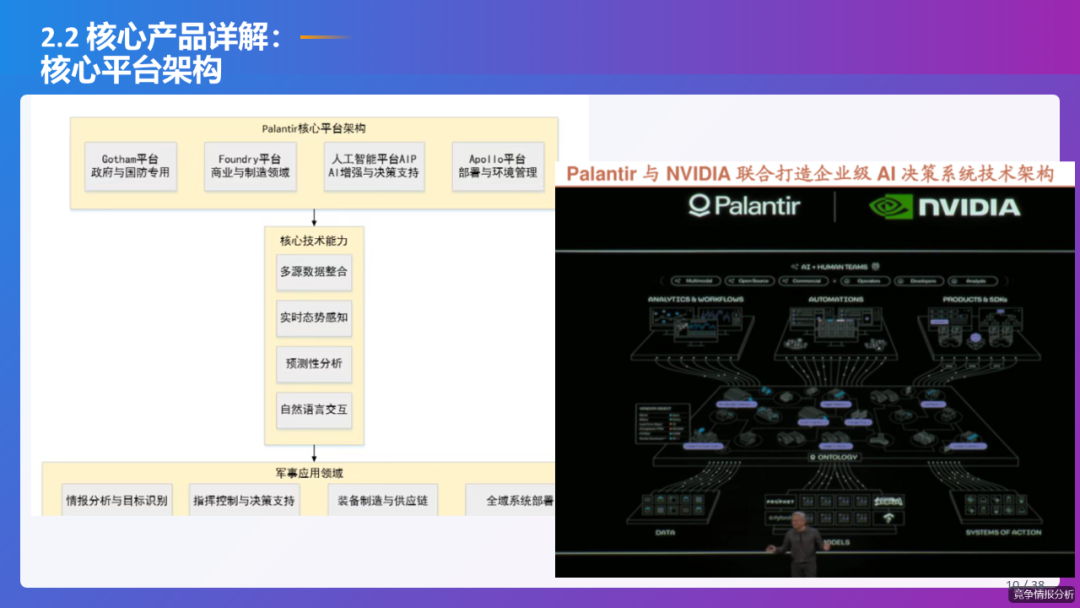Select the Gotham平台 box
This screenshot has height=608, width=1080.
click(x=130, y=166)
